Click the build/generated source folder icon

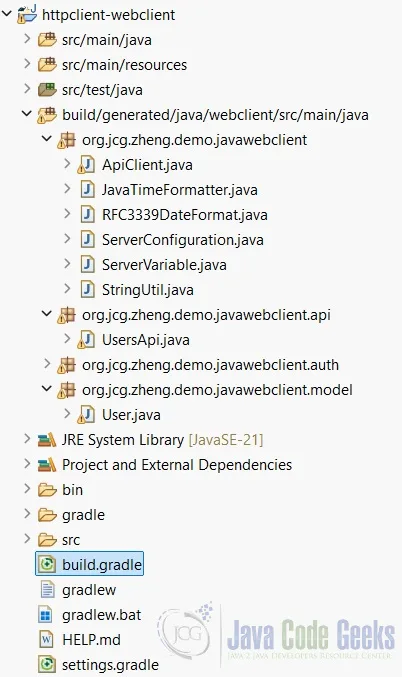click(47, 115)
